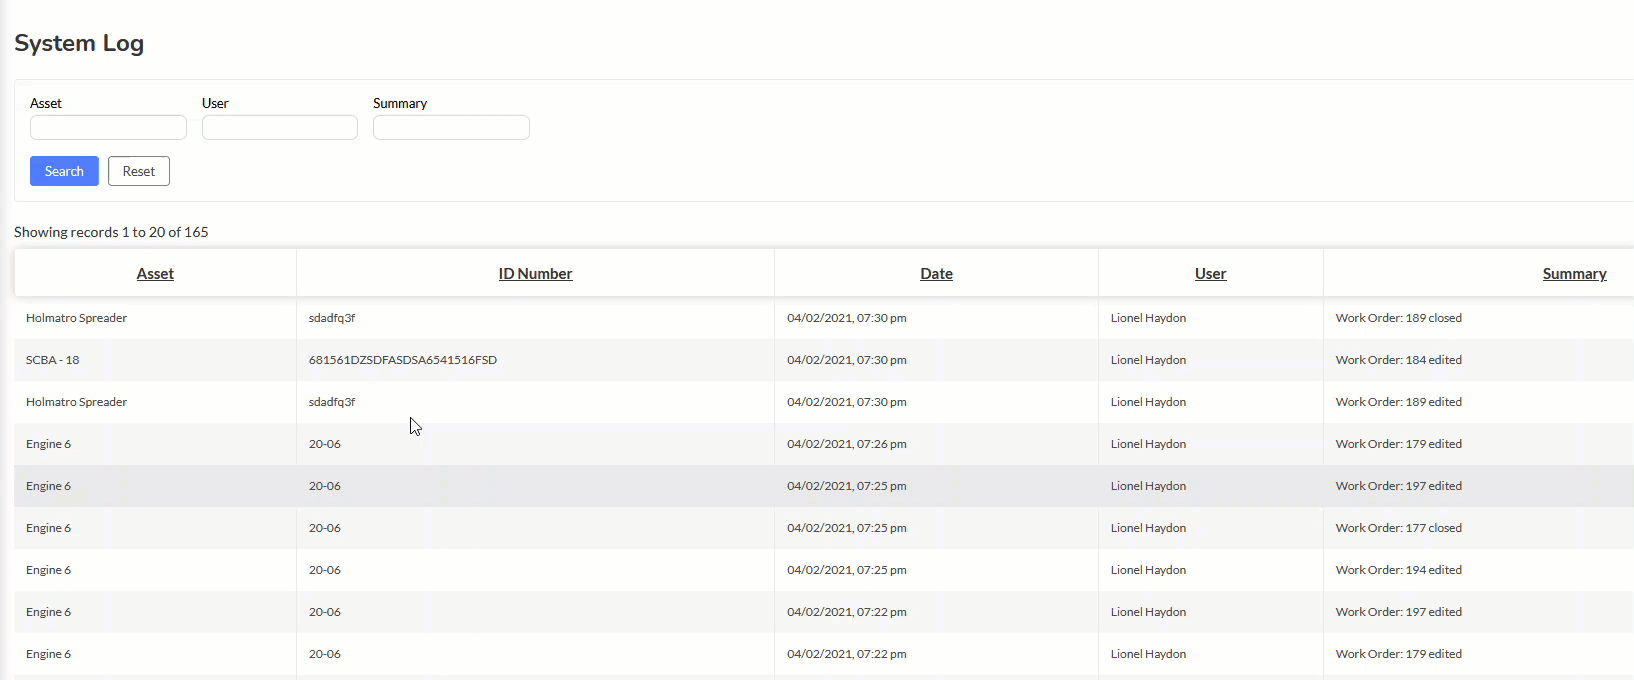The width and height of the screenshot is (1634, 680).
Task: Click the System Log page heading
Action: [x=79, y=43]
